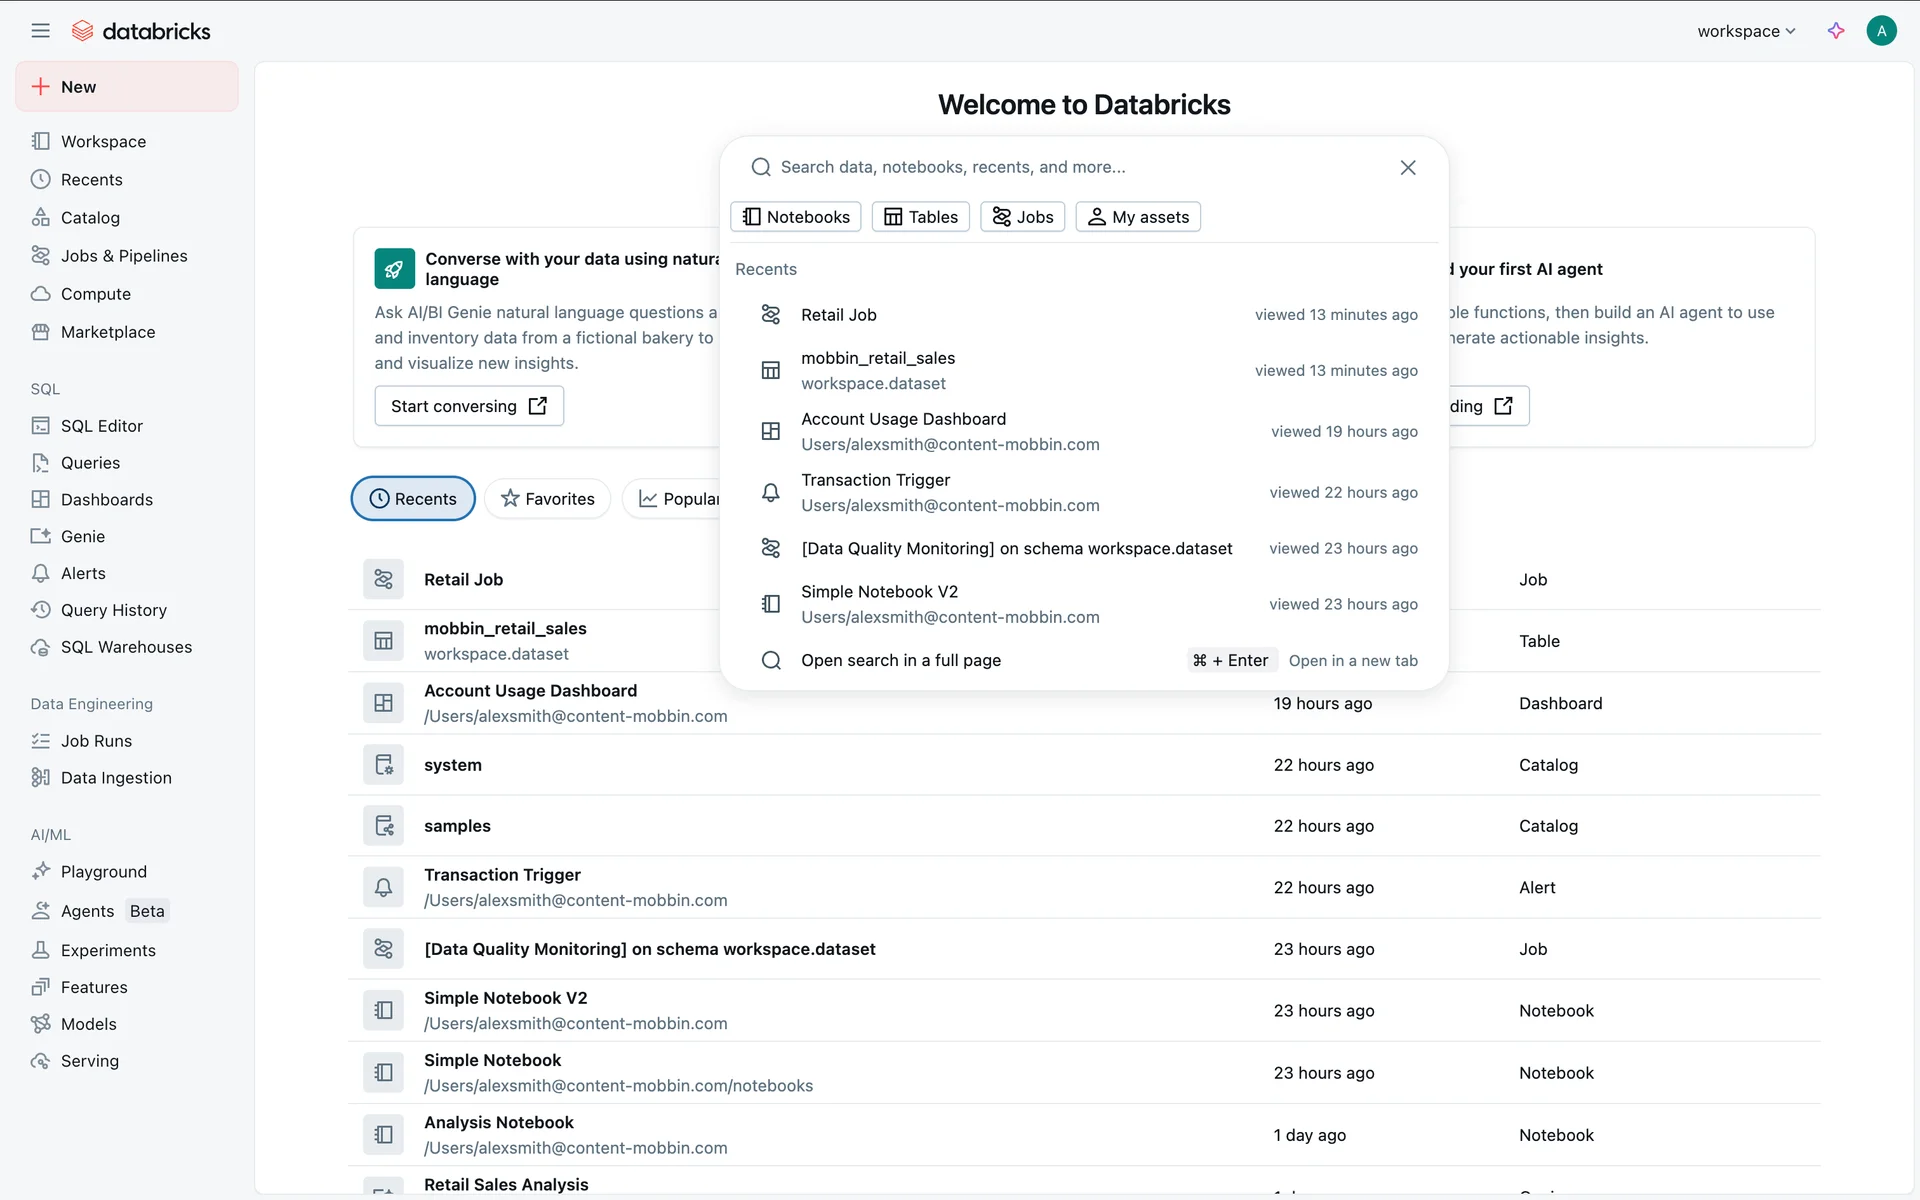Click the user avatar icon

(1881, 31)
